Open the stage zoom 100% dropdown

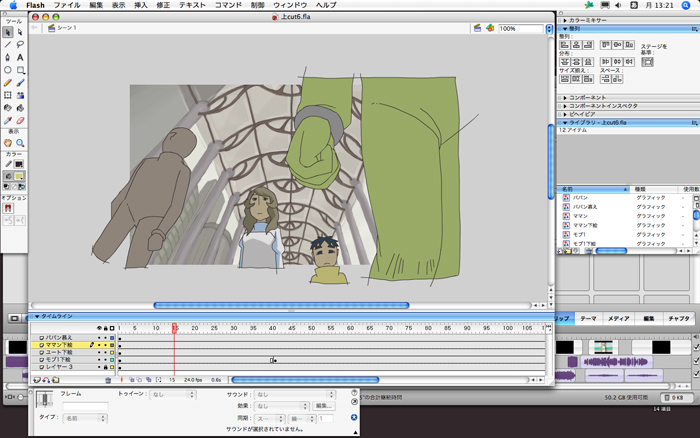point(548,29)
